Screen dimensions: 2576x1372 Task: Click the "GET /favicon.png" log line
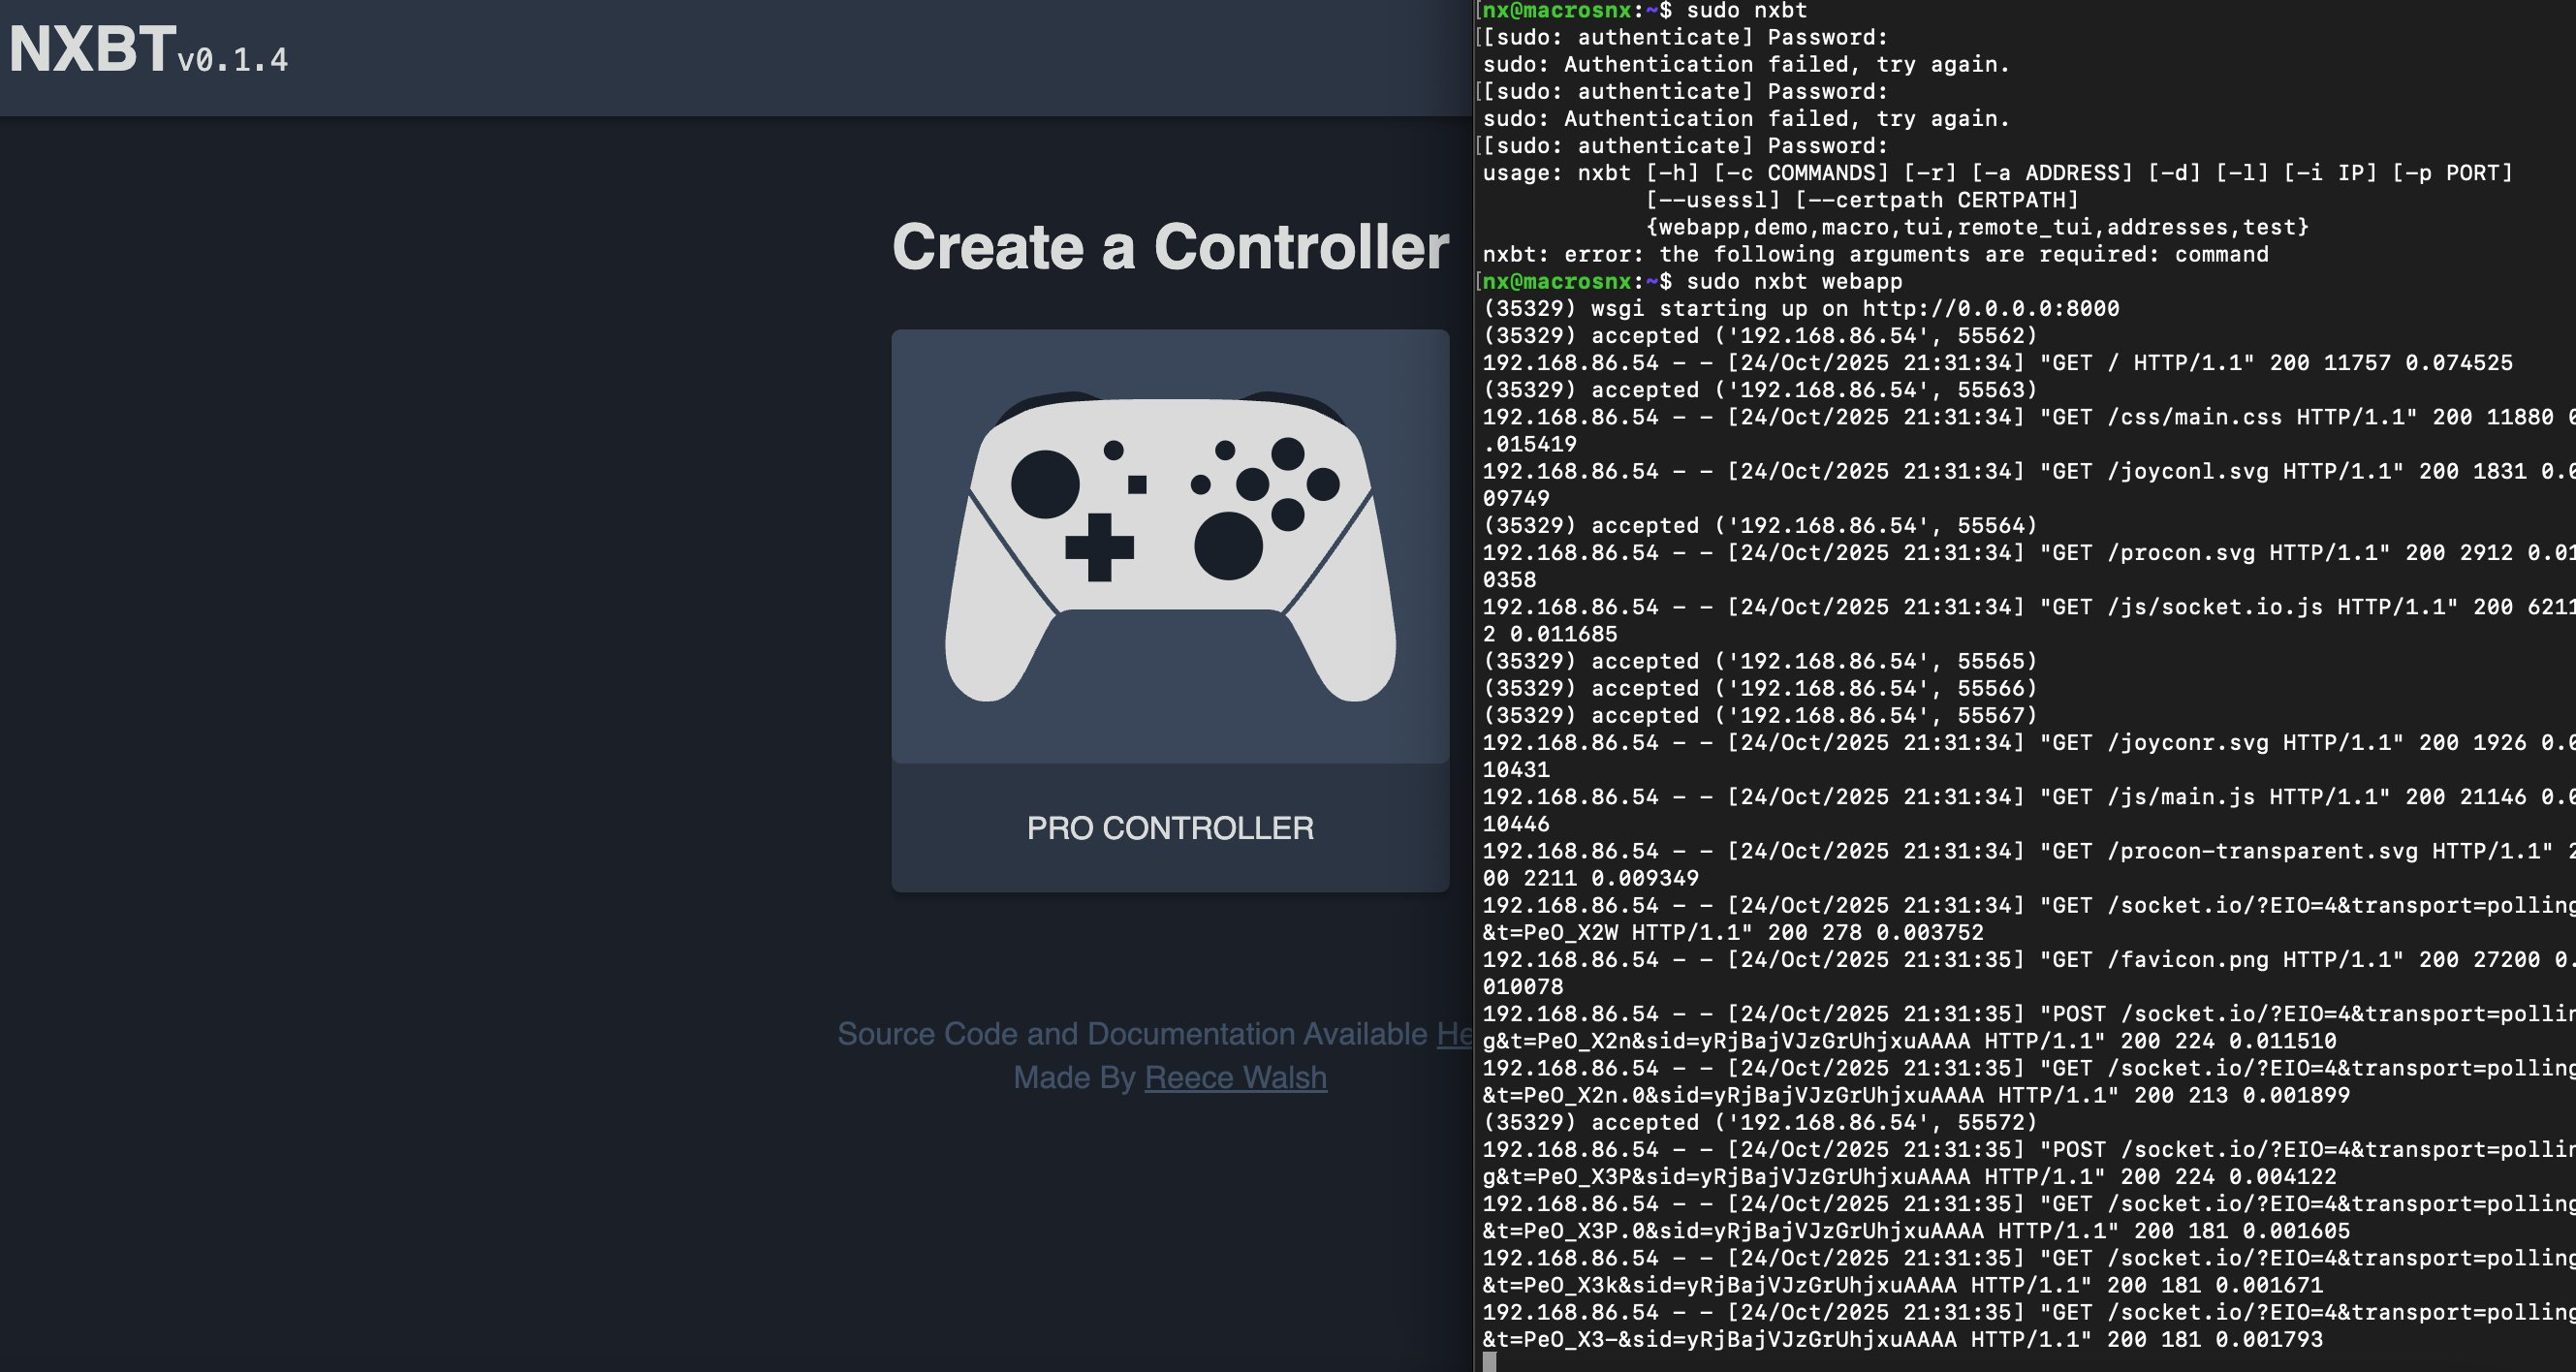point(2028,960)
